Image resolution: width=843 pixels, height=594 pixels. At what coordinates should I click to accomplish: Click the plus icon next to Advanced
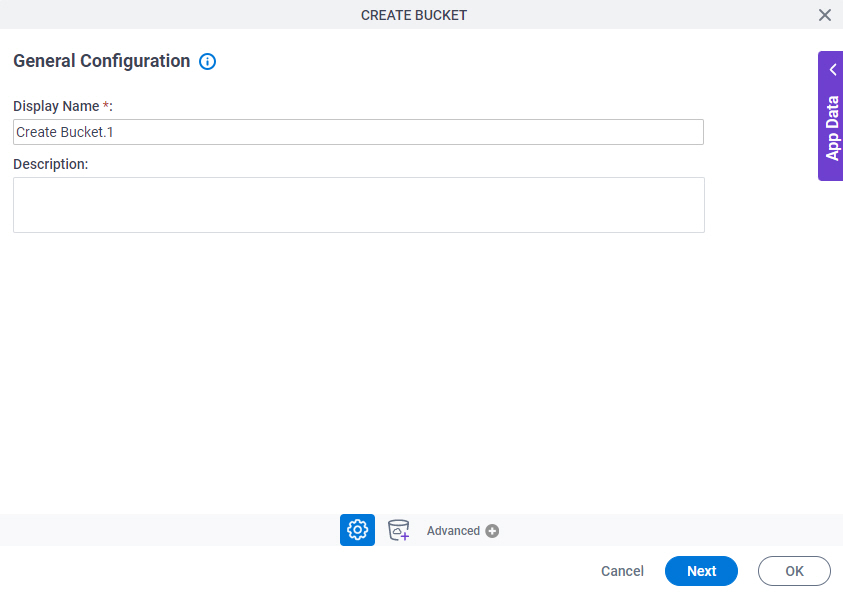tap(491, 531)
